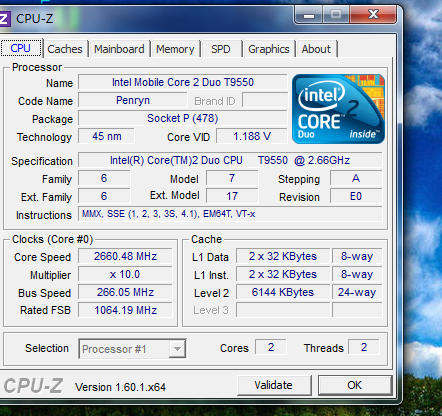Select the CPU tab
The image size is (442, 416).
click(x=21, y=48)
